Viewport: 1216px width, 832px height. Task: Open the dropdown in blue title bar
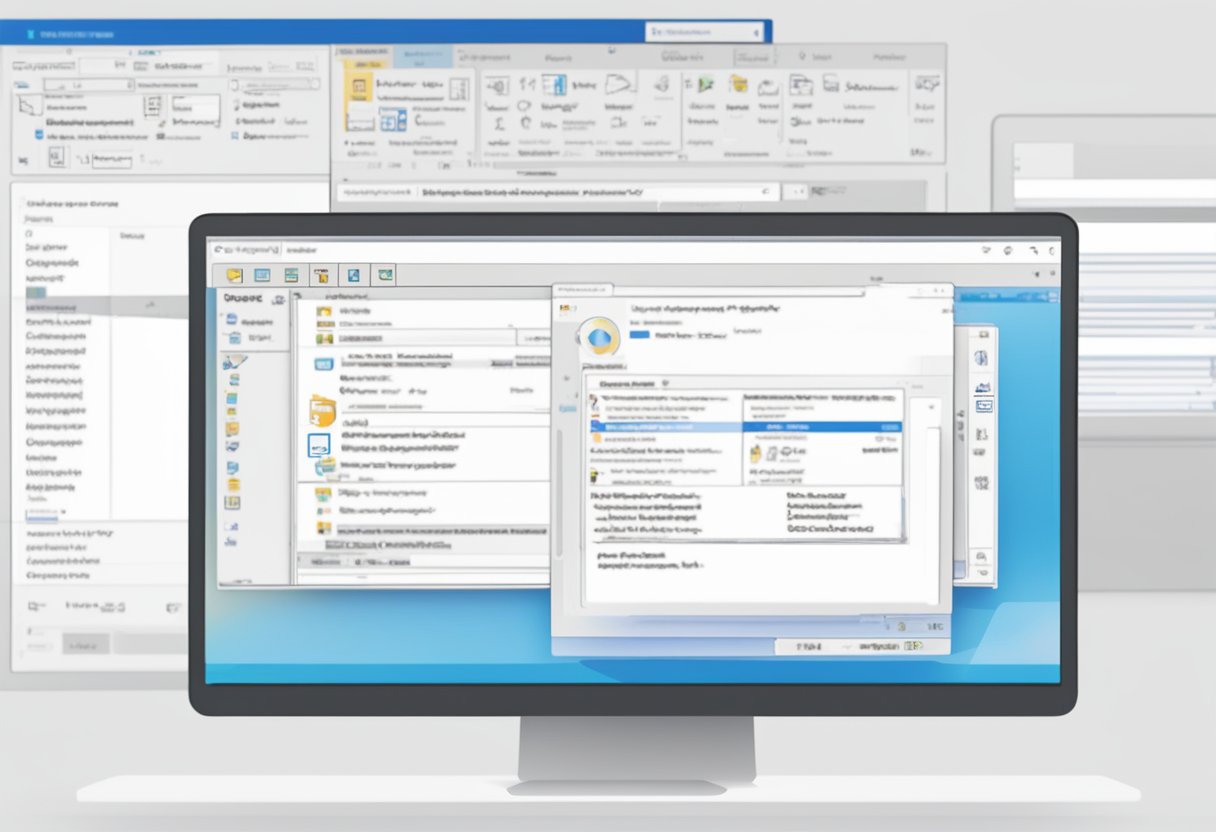(705, 32)
